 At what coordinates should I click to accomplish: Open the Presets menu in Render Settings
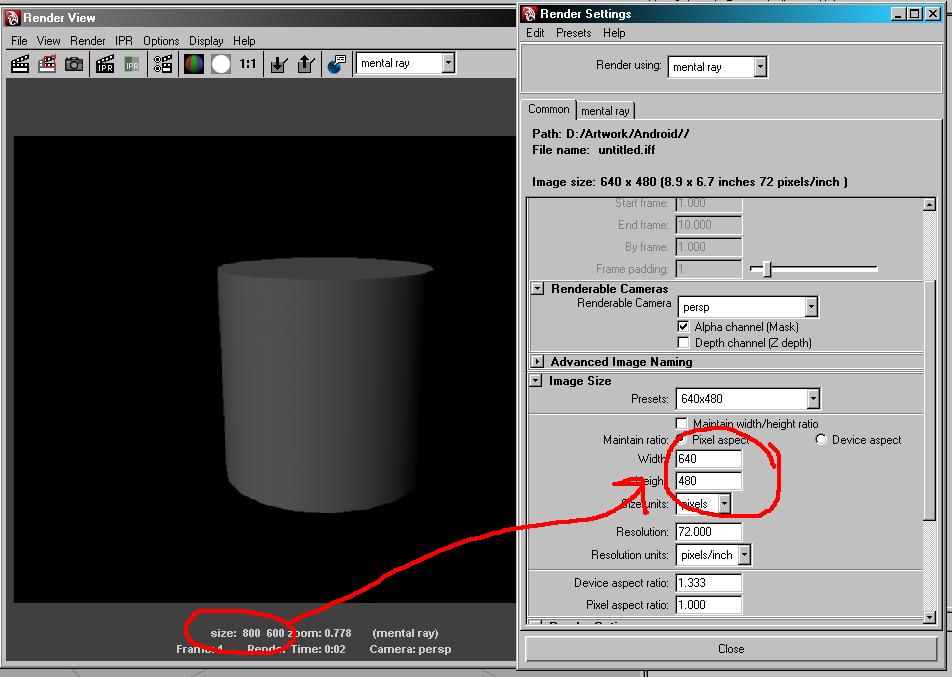574,33
